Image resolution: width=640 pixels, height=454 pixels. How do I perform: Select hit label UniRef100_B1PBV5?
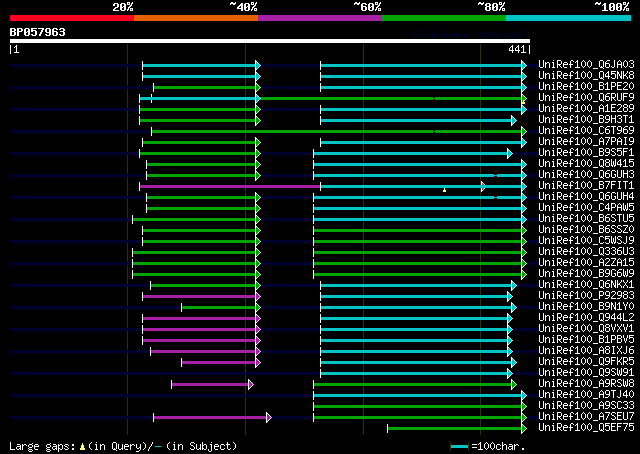[586, 340]
